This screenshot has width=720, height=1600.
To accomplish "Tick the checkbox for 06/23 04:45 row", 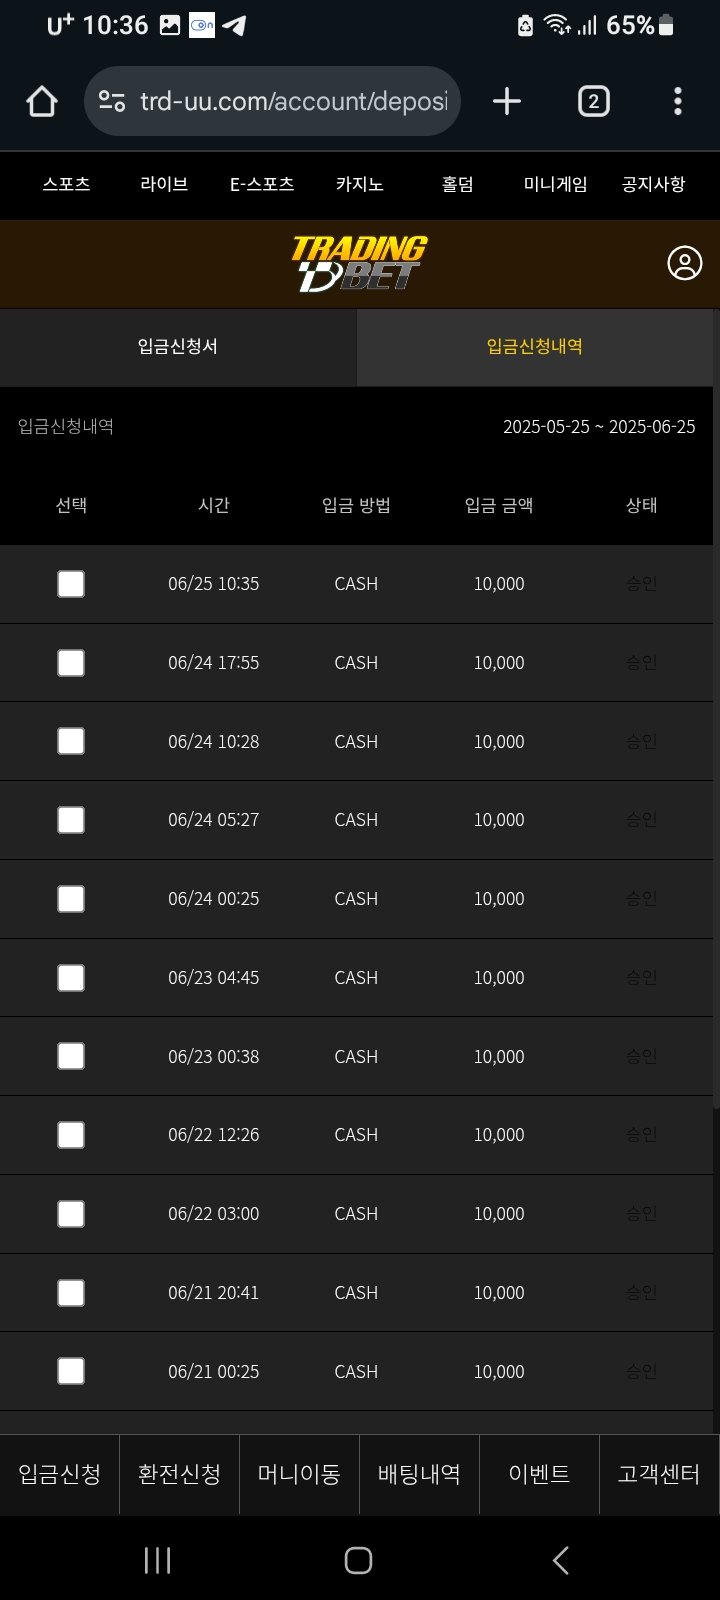I will coord(71,978).
